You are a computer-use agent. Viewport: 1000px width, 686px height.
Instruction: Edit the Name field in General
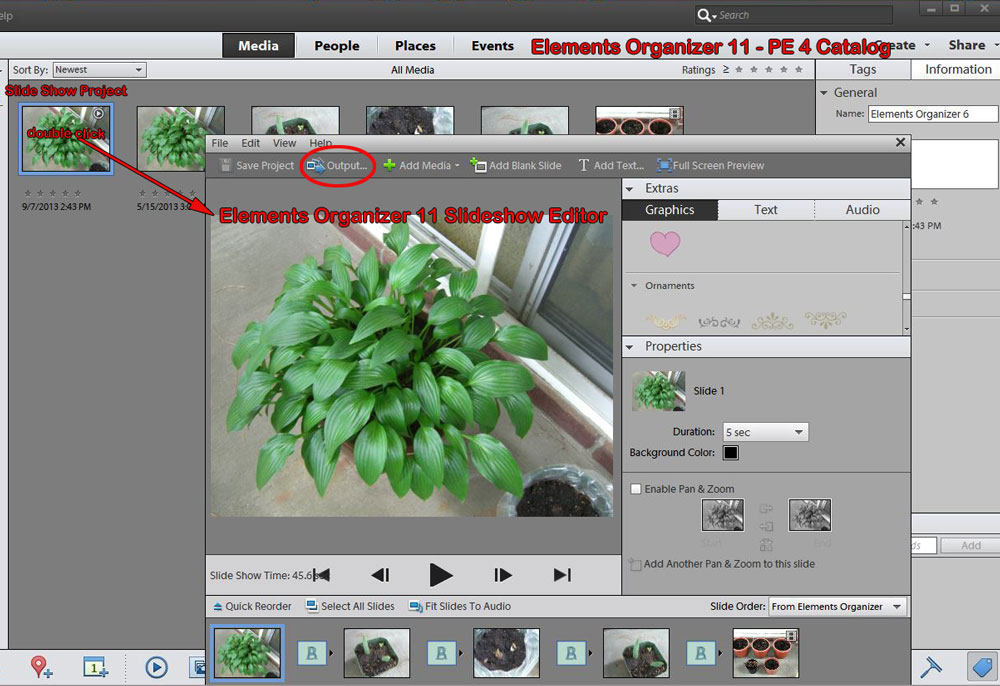click(932, 114)
